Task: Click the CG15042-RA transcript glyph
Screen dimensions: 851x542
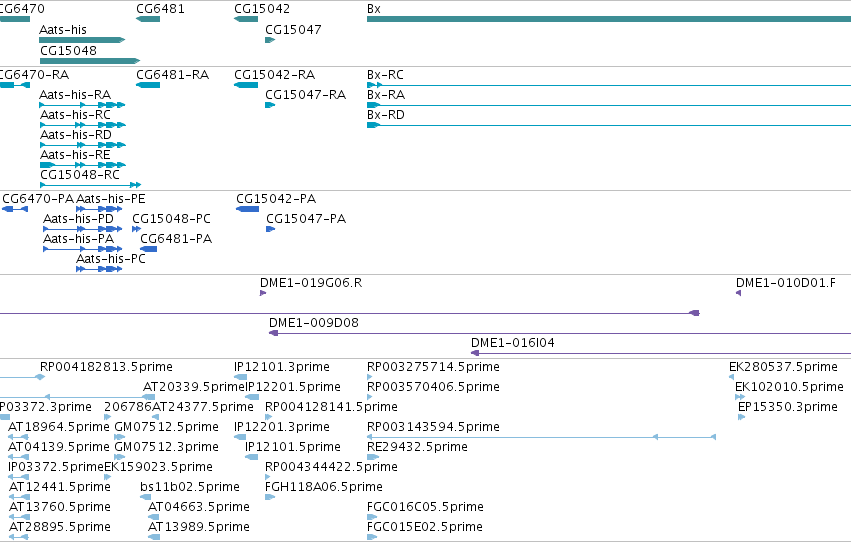Action: click(246, 85)
